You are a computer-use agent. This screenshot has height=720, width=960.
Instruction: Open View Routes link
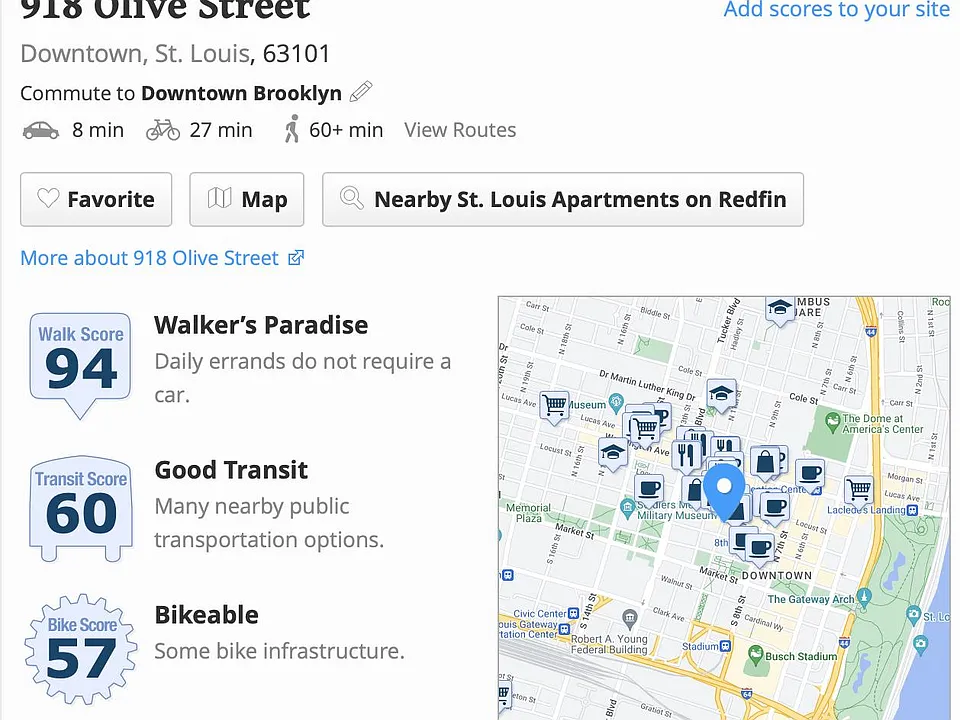[460, 130]
